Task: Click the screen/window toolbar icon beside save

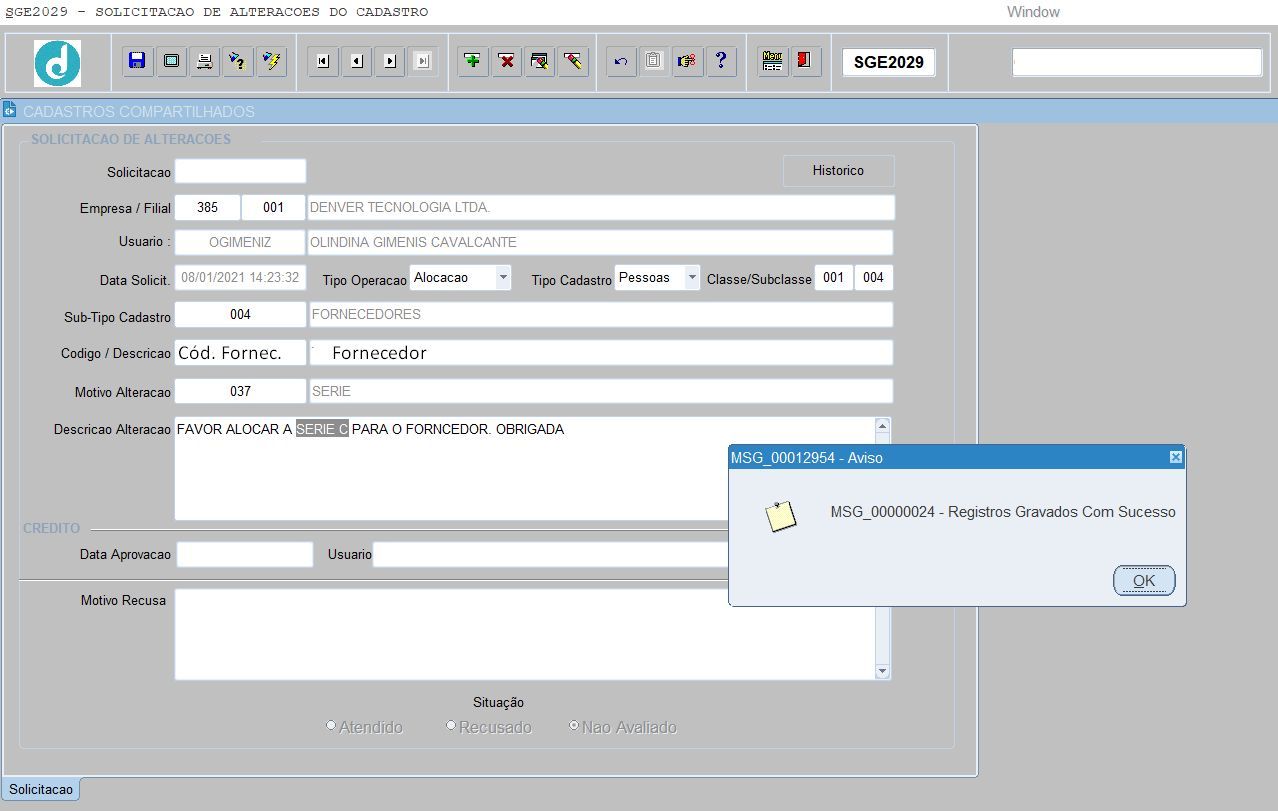Action: [171, 61]
